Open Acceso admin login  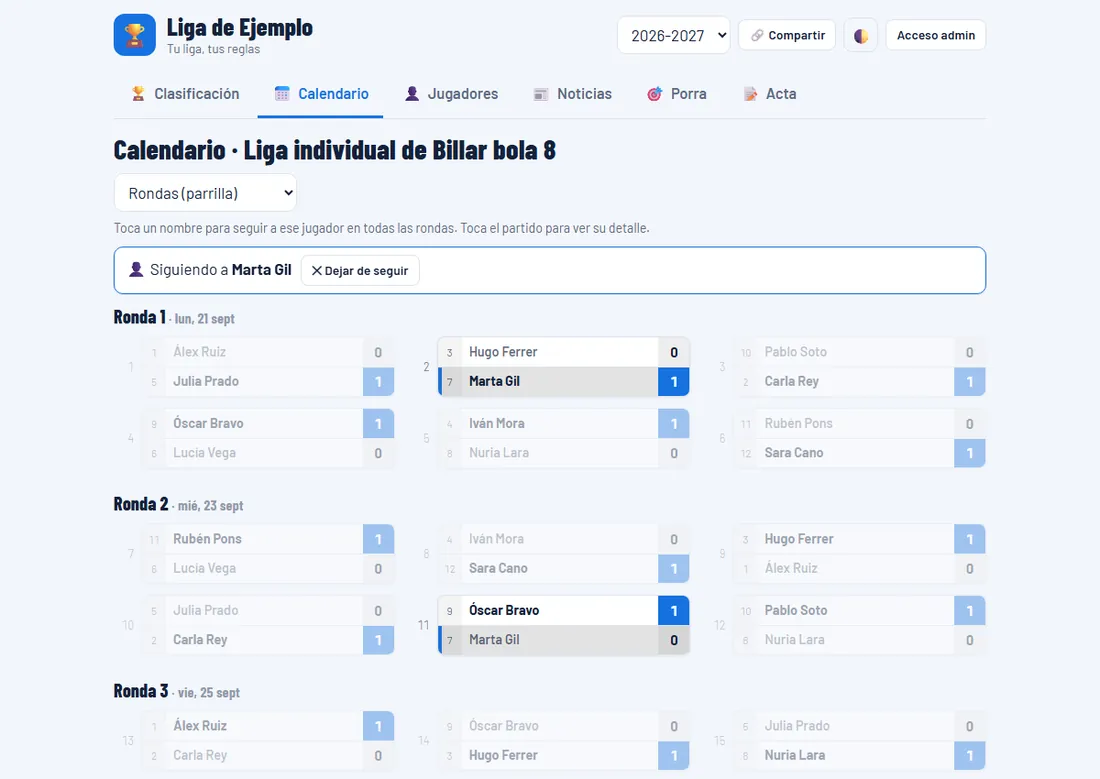(x=936, y=35)
